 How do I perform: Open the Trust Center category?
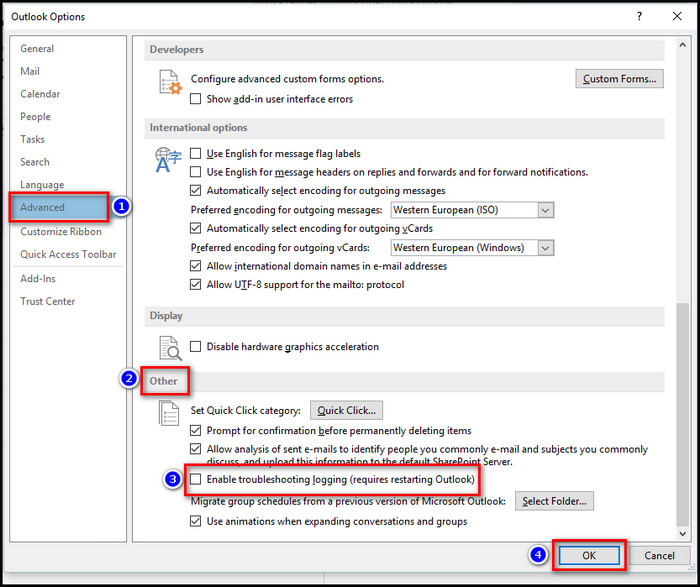pos(48,301)
